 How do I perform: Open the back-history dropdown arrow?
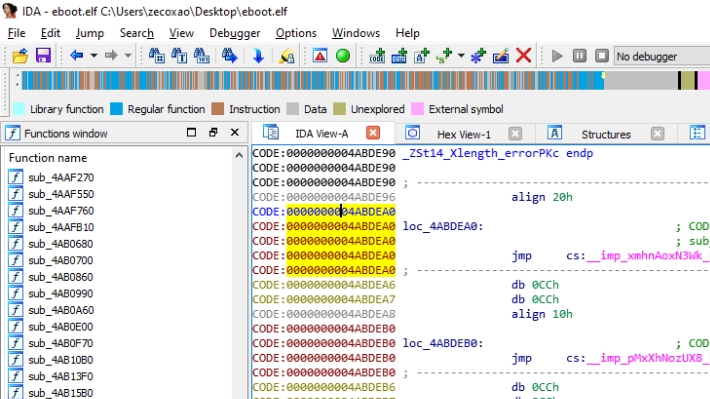[94, 56]
